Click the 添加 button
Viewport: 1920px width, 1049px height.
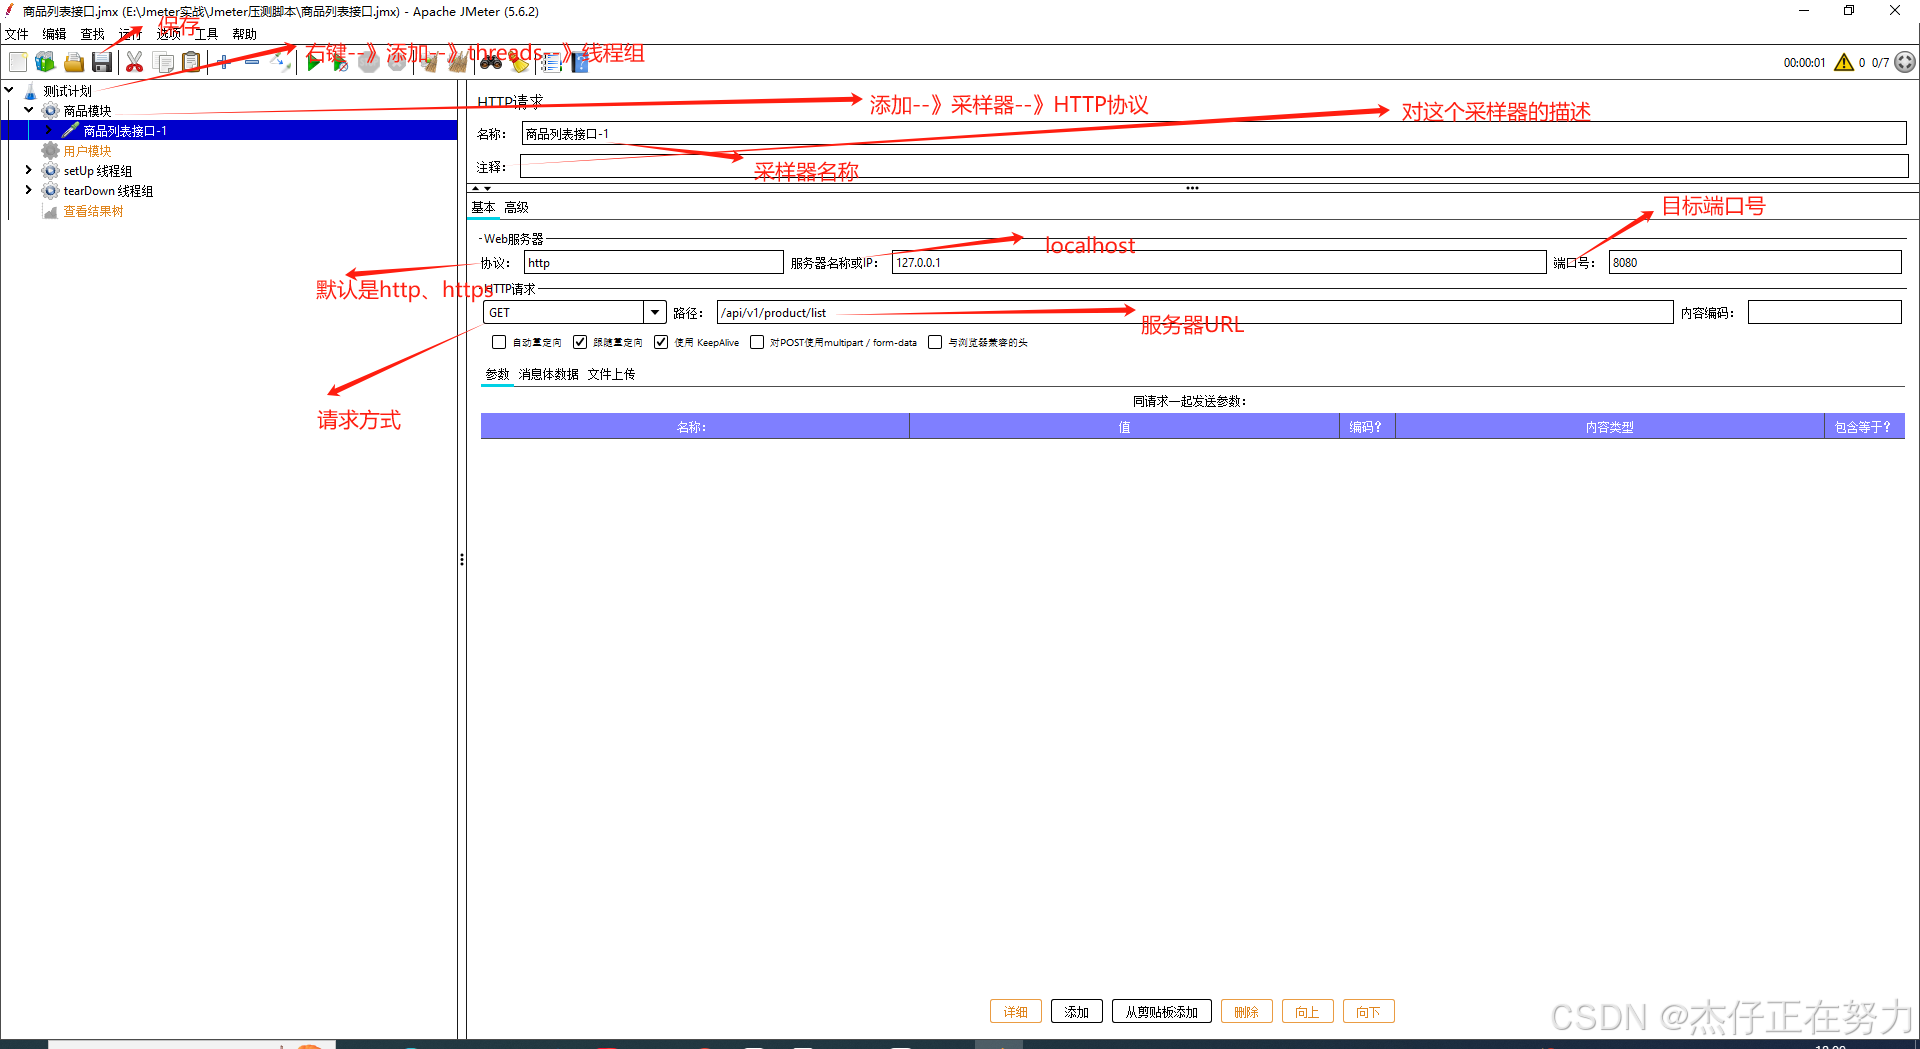[x=1077, y=1011]
